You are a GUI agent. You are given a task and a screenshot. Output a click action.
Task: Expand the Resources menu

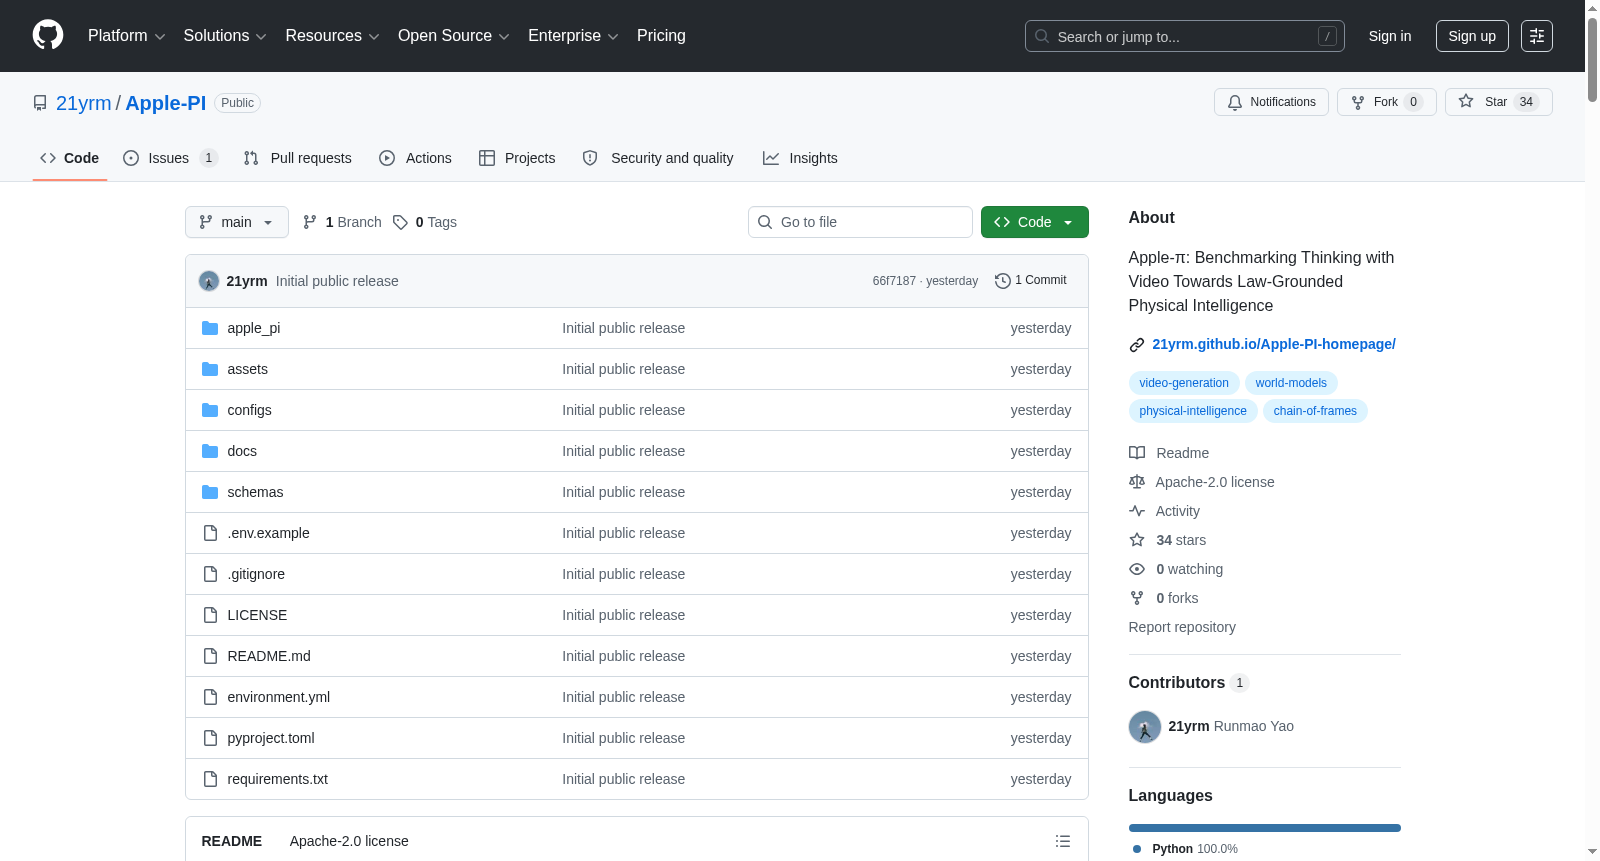coord(332,36)
